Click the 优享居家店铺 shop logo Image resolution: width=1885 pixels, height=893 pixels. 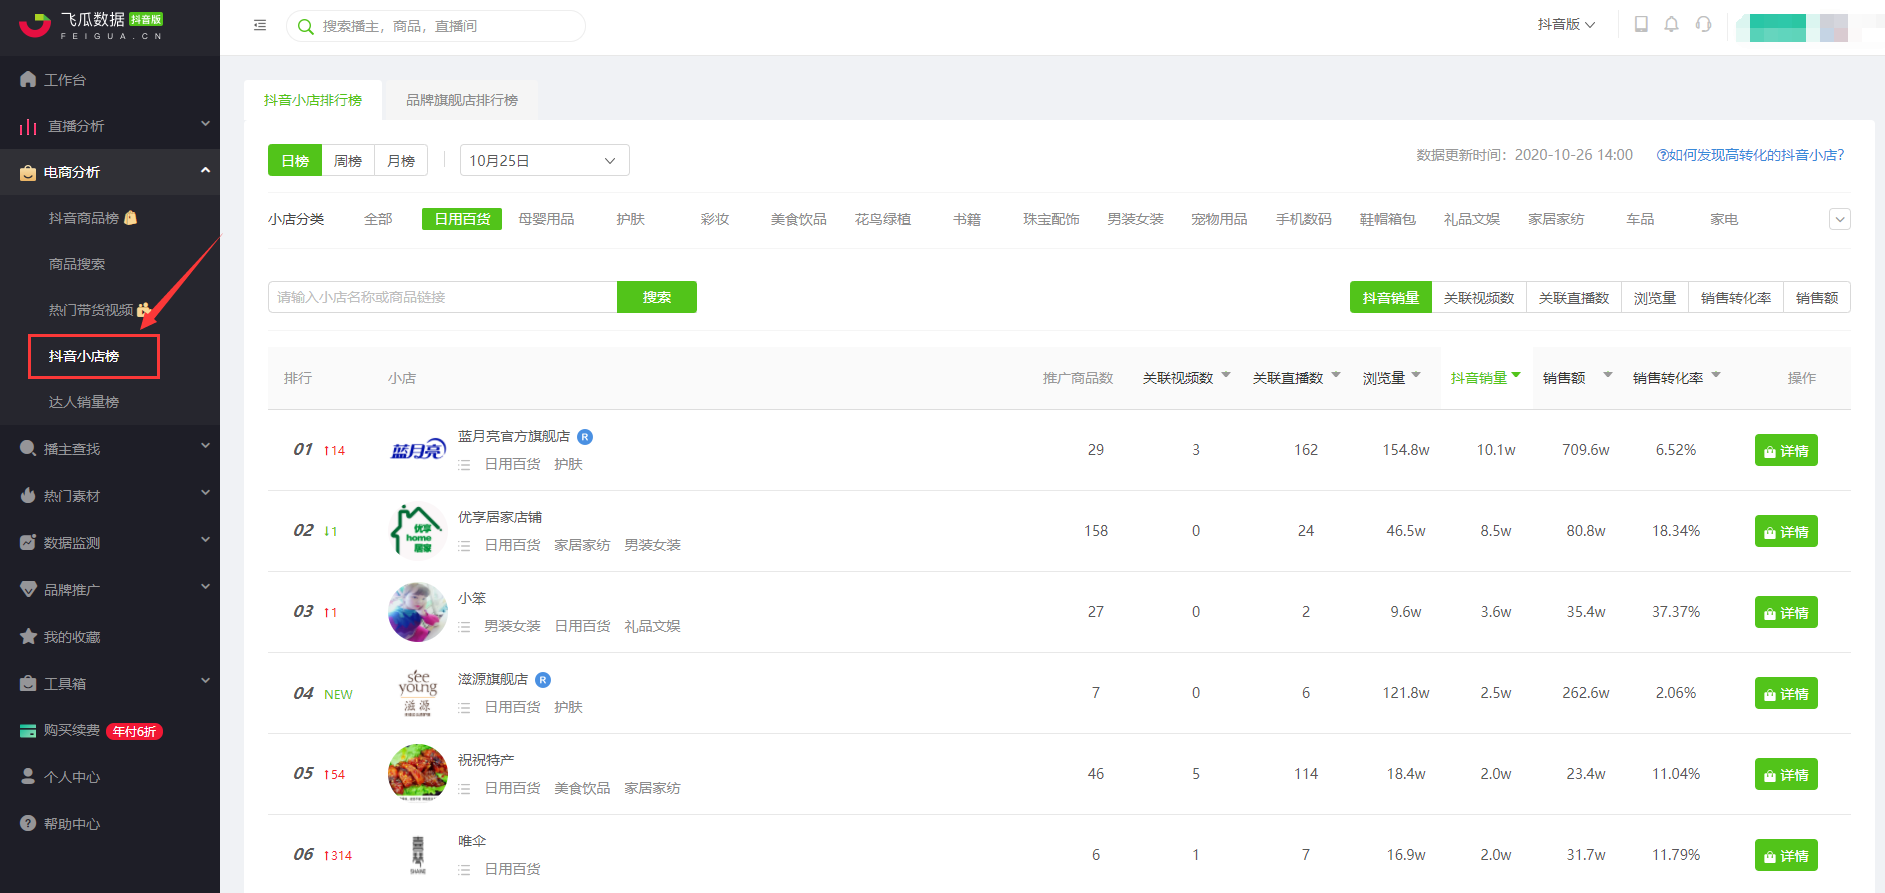point(418,531)
